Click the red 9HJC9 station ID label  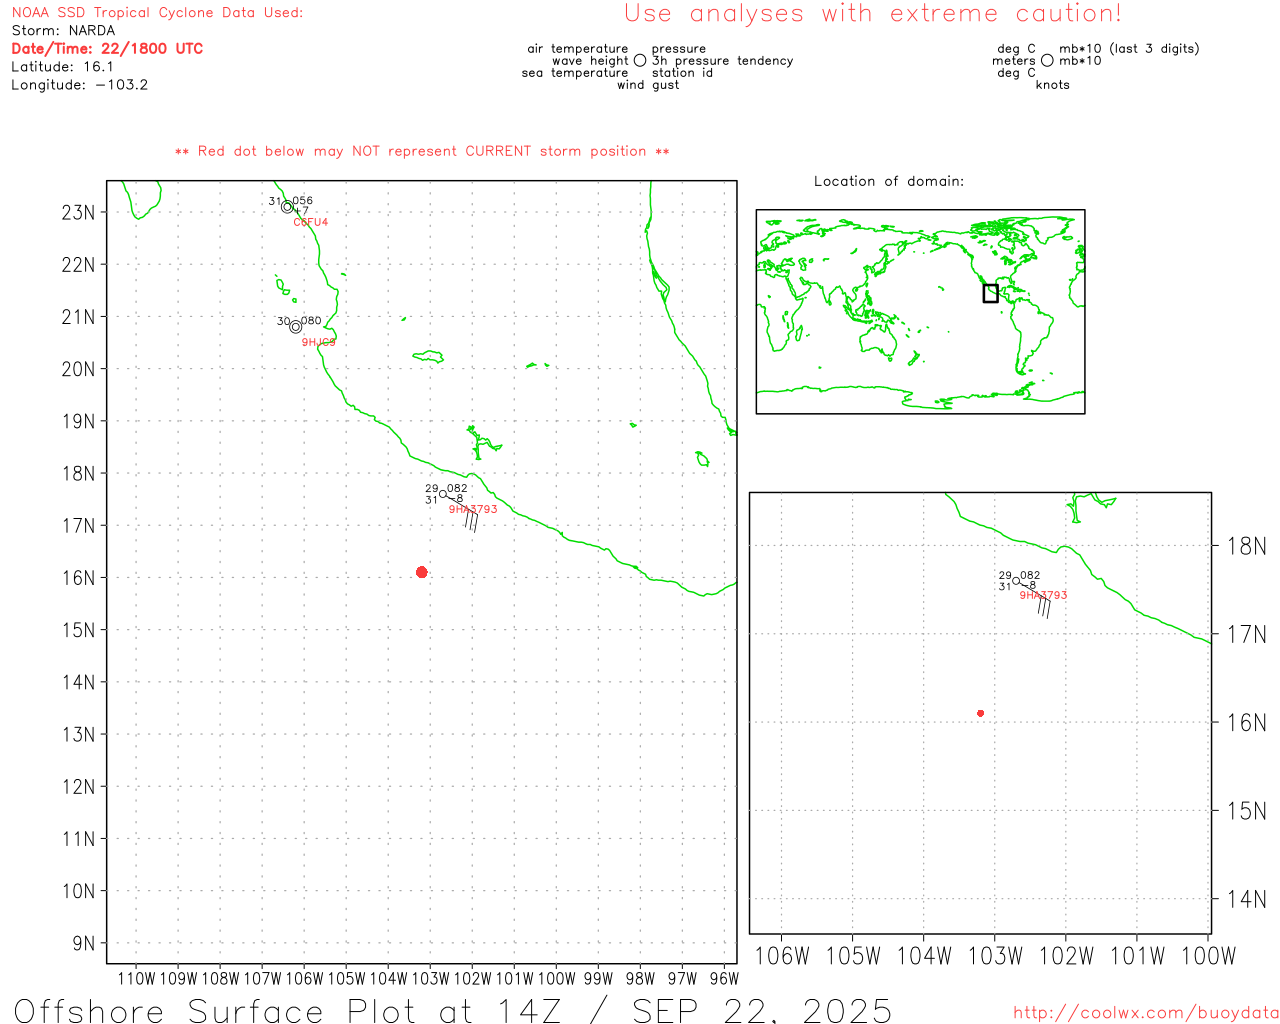point(318,342)
